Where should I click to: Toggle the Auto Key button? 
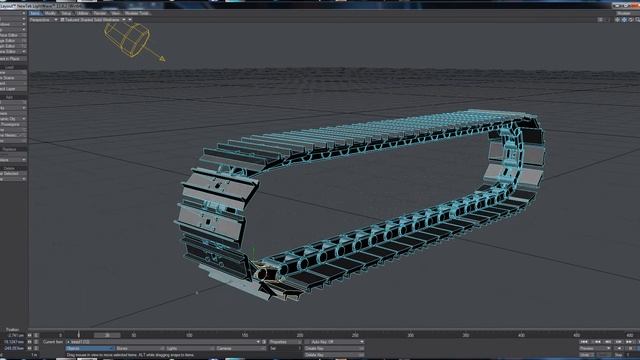334,342
